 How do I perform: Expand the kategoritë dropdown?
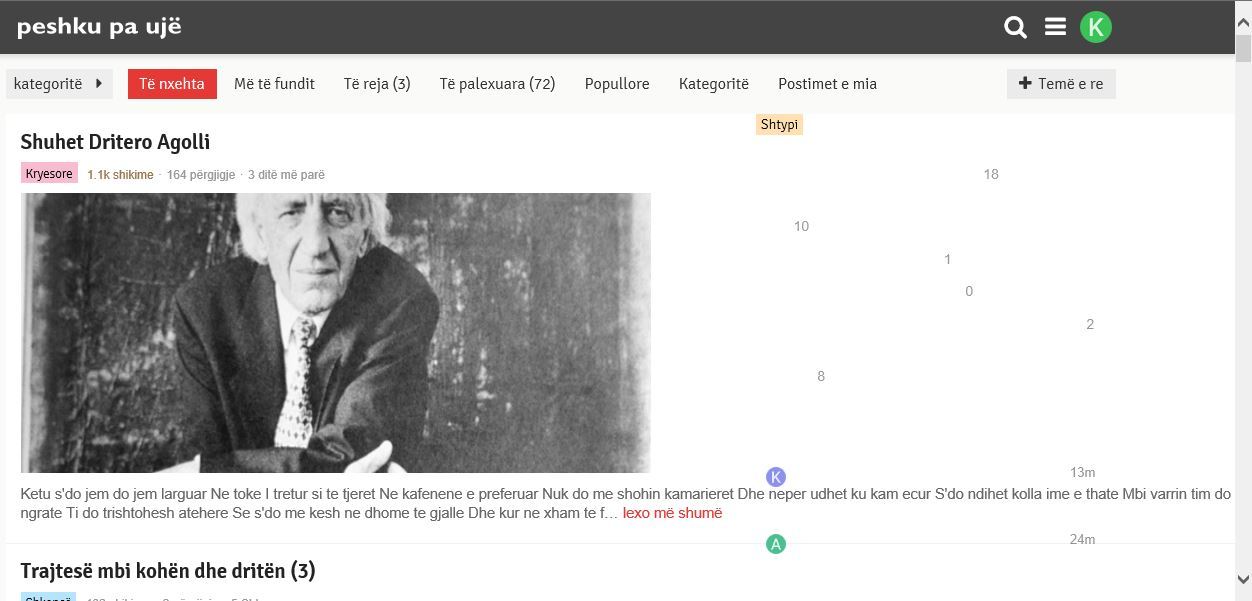point(59,84)
